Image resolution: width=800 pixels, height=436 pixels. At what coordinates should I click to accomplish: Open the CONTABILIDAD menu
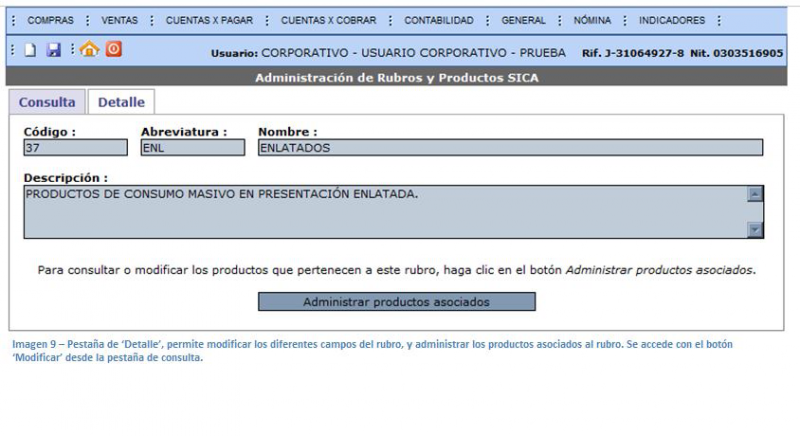[x=439, y=20]
